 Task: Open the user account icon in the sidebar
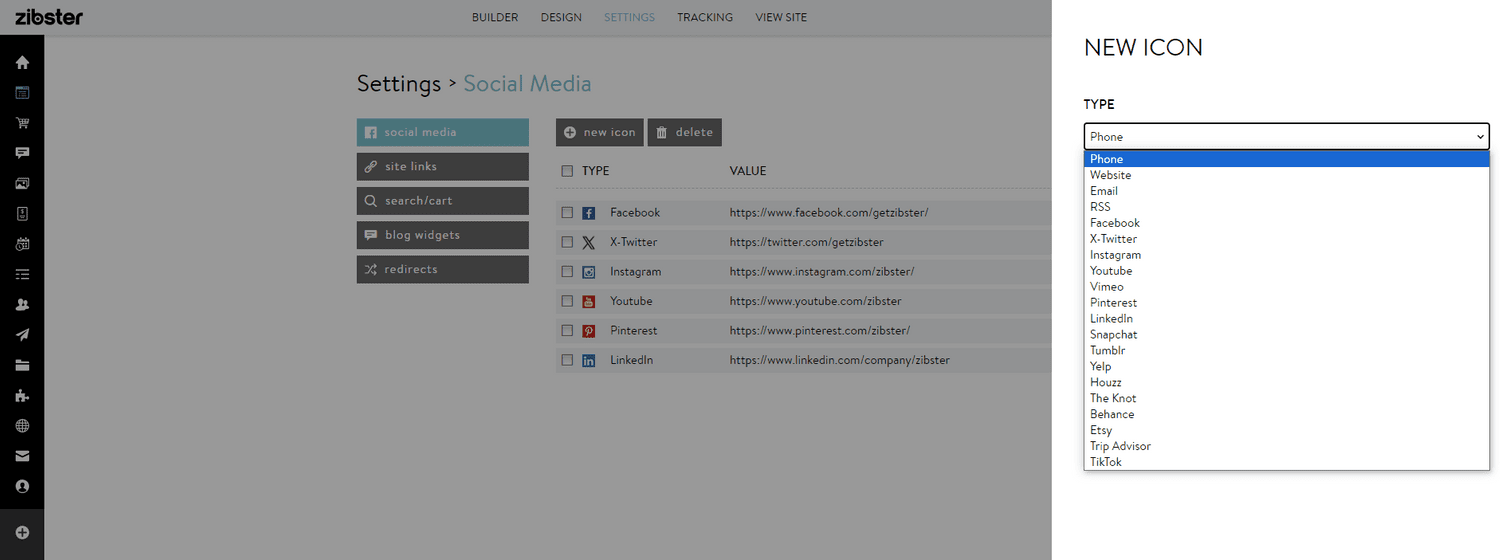(22, 486)
